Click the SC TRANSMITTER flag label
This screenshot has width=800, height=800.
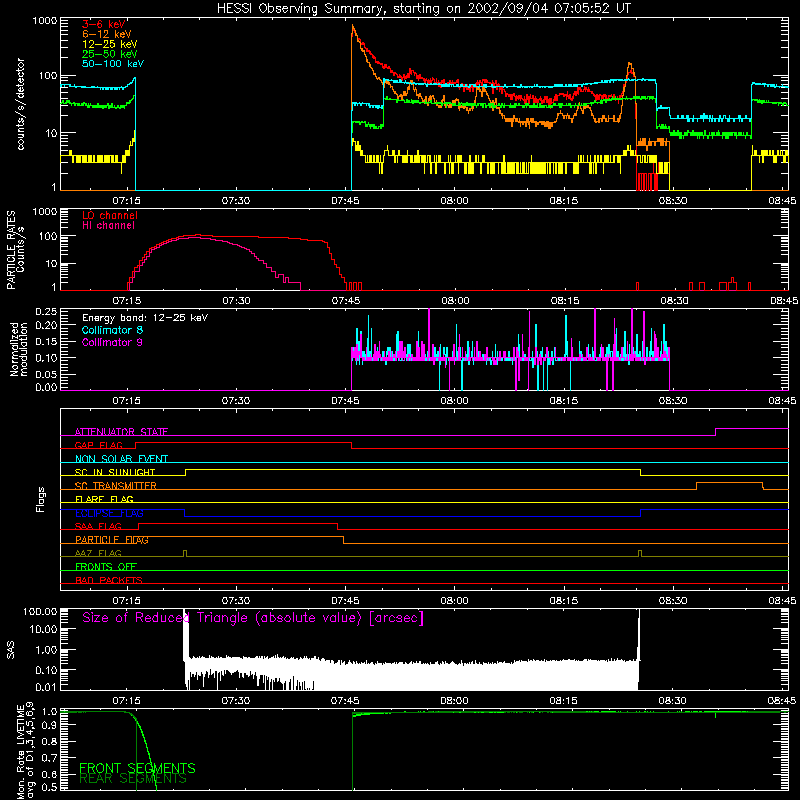(115, 486)
